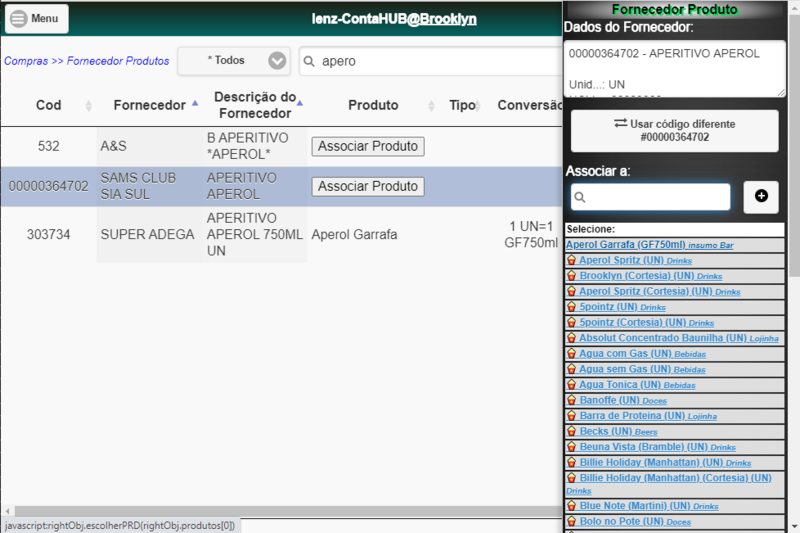Open the Fornecedor Produtos breadcrumb link
800x533 pixels.
point(118,61)
